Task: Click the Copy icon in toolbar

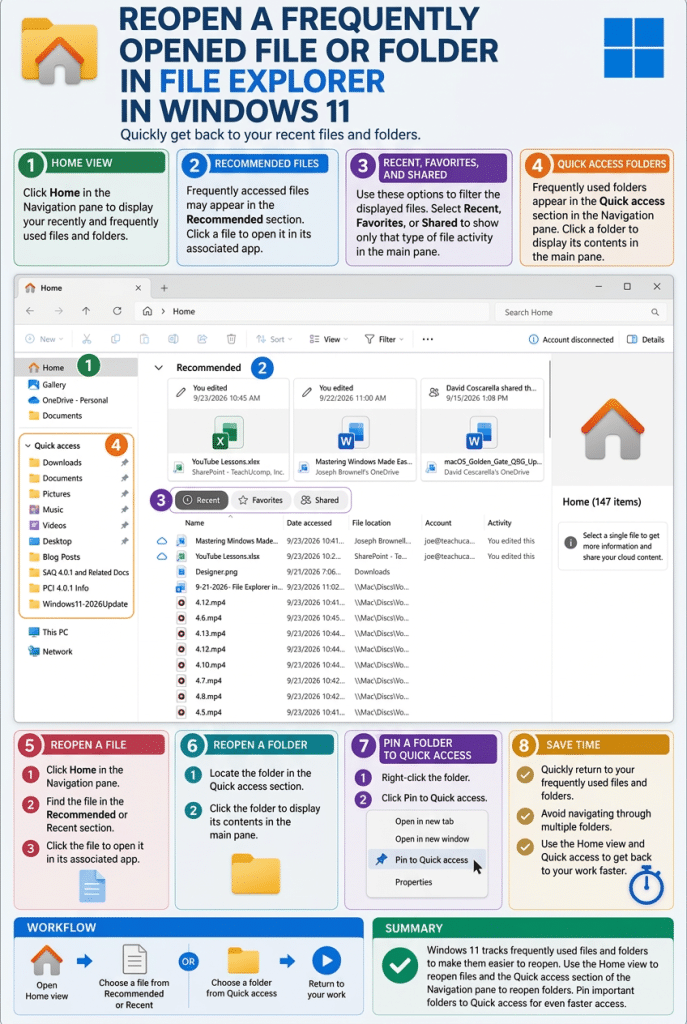Action: pos(116,339)
